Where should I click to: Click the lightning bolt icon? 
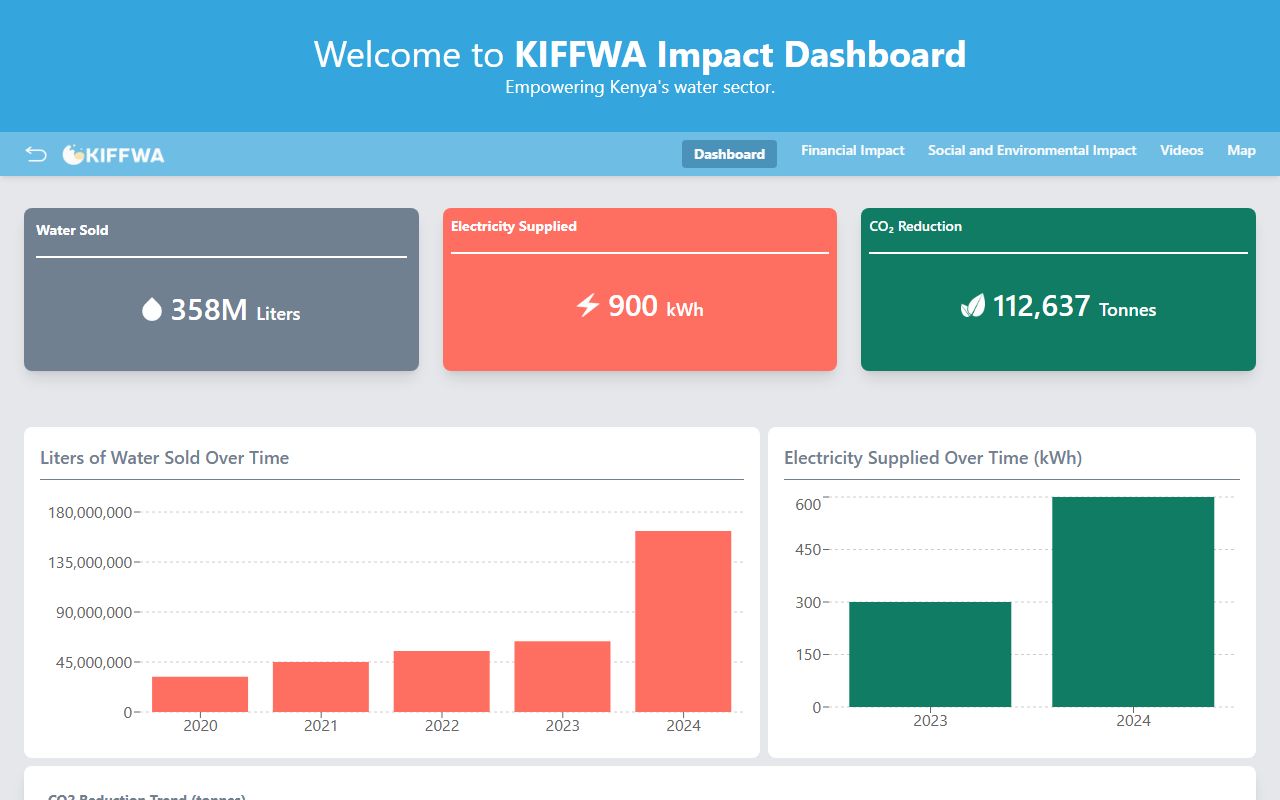pos(588,305)
